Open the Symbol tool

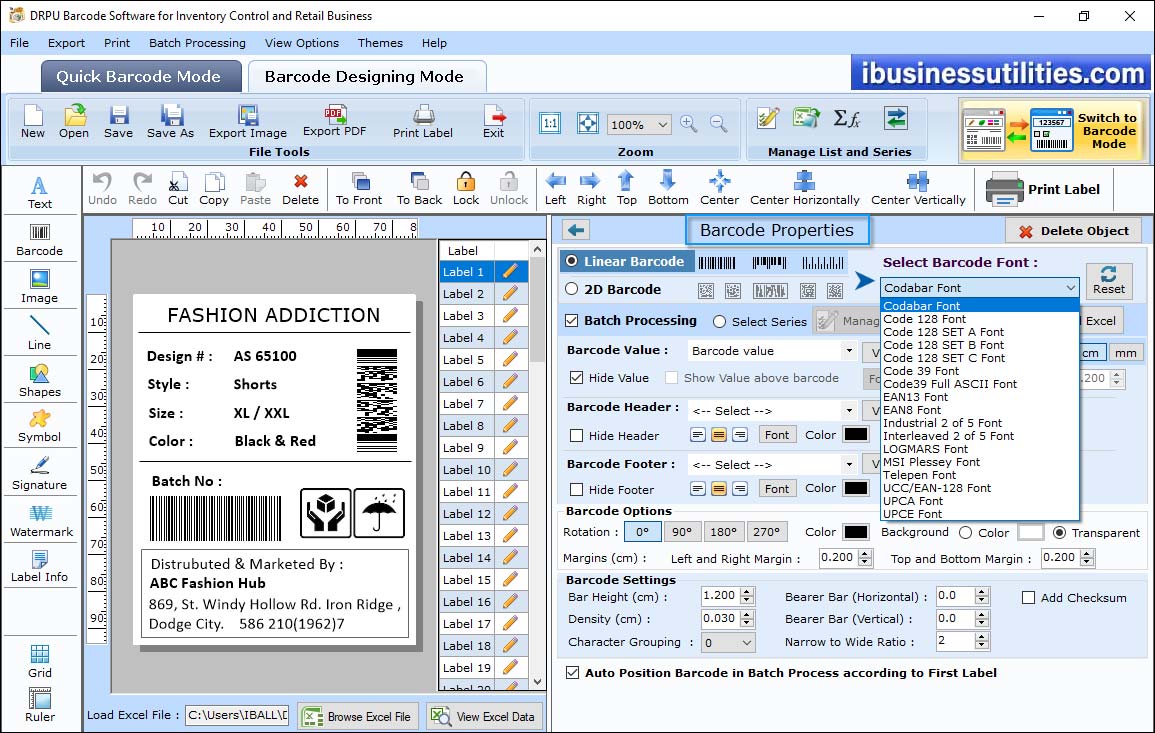click(40, 426)
